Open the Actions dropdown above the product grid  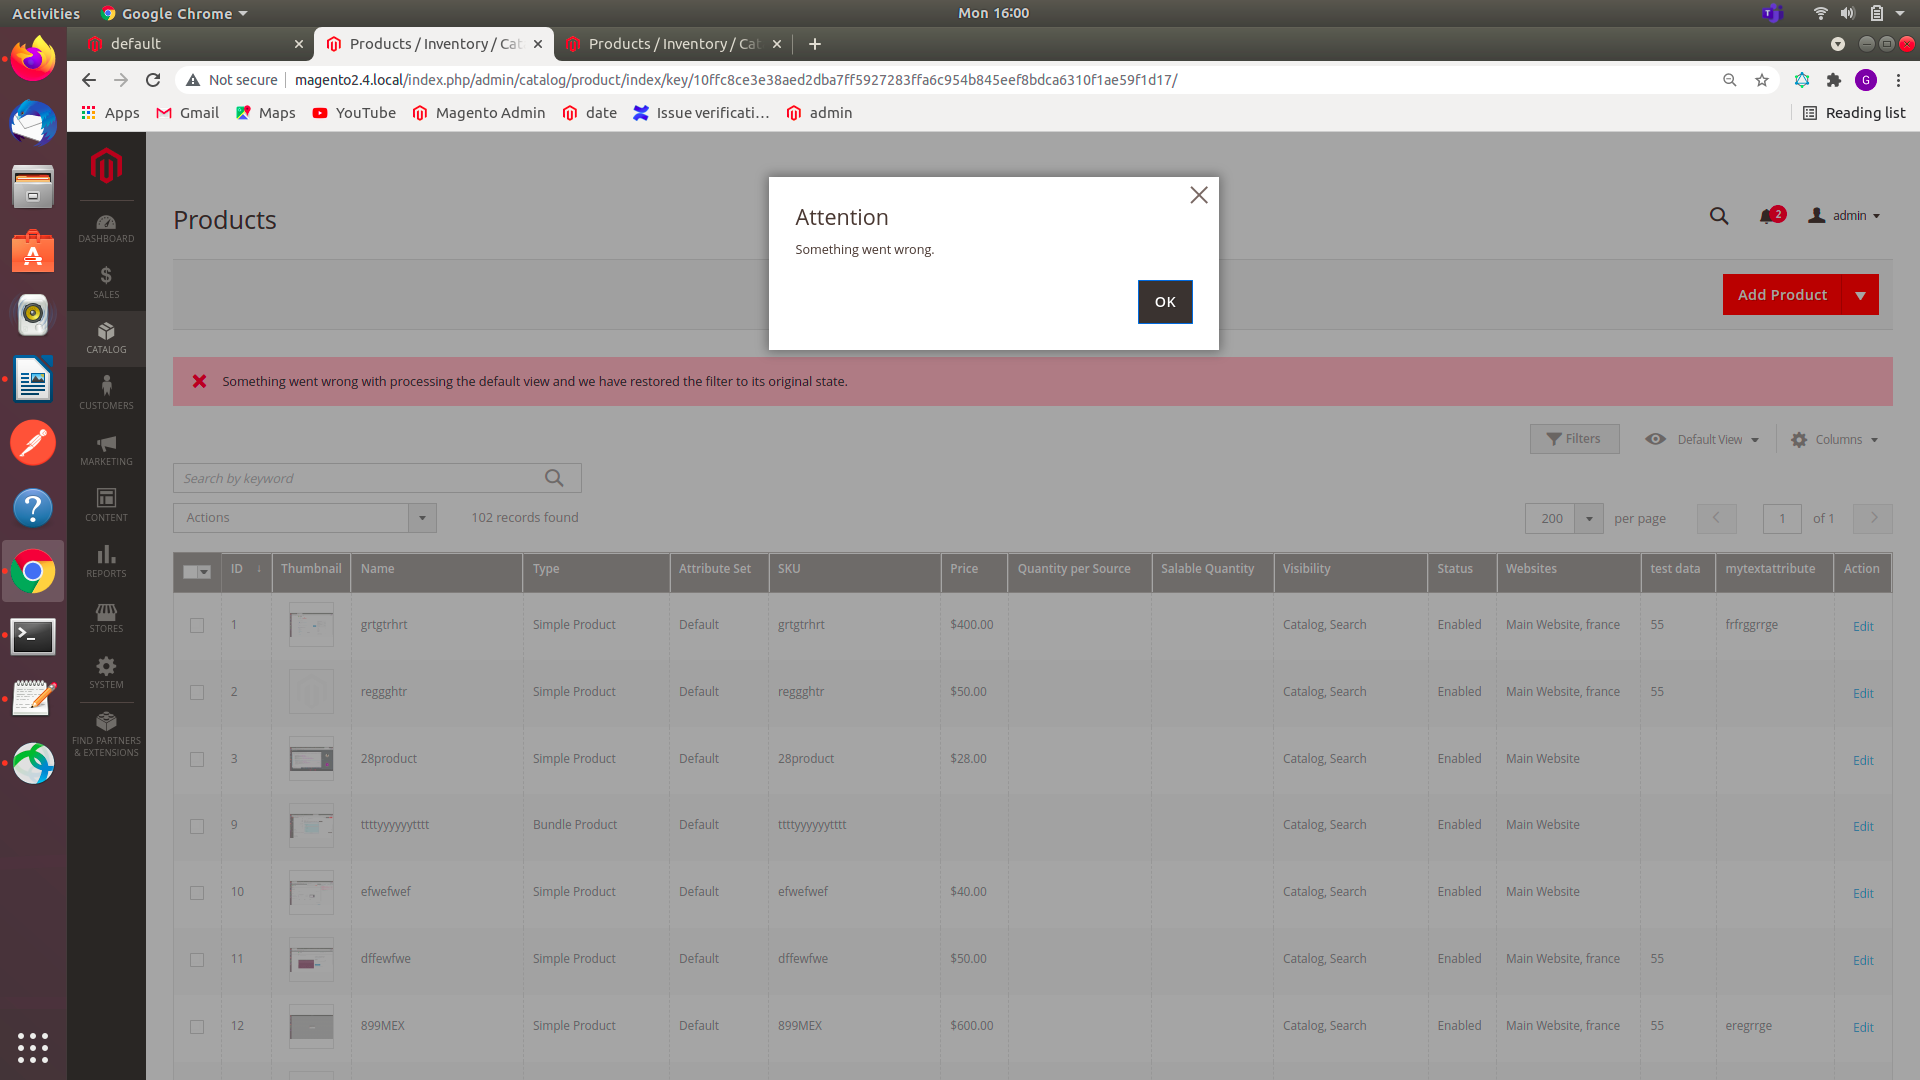click(x=303, y=517)
